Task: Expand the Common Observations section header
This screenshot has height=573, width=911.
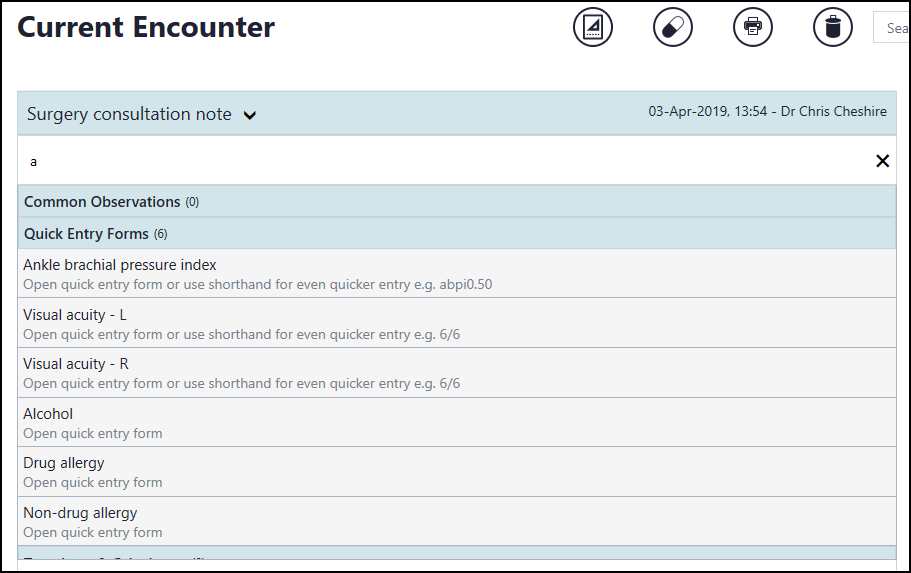Action: 102,202
